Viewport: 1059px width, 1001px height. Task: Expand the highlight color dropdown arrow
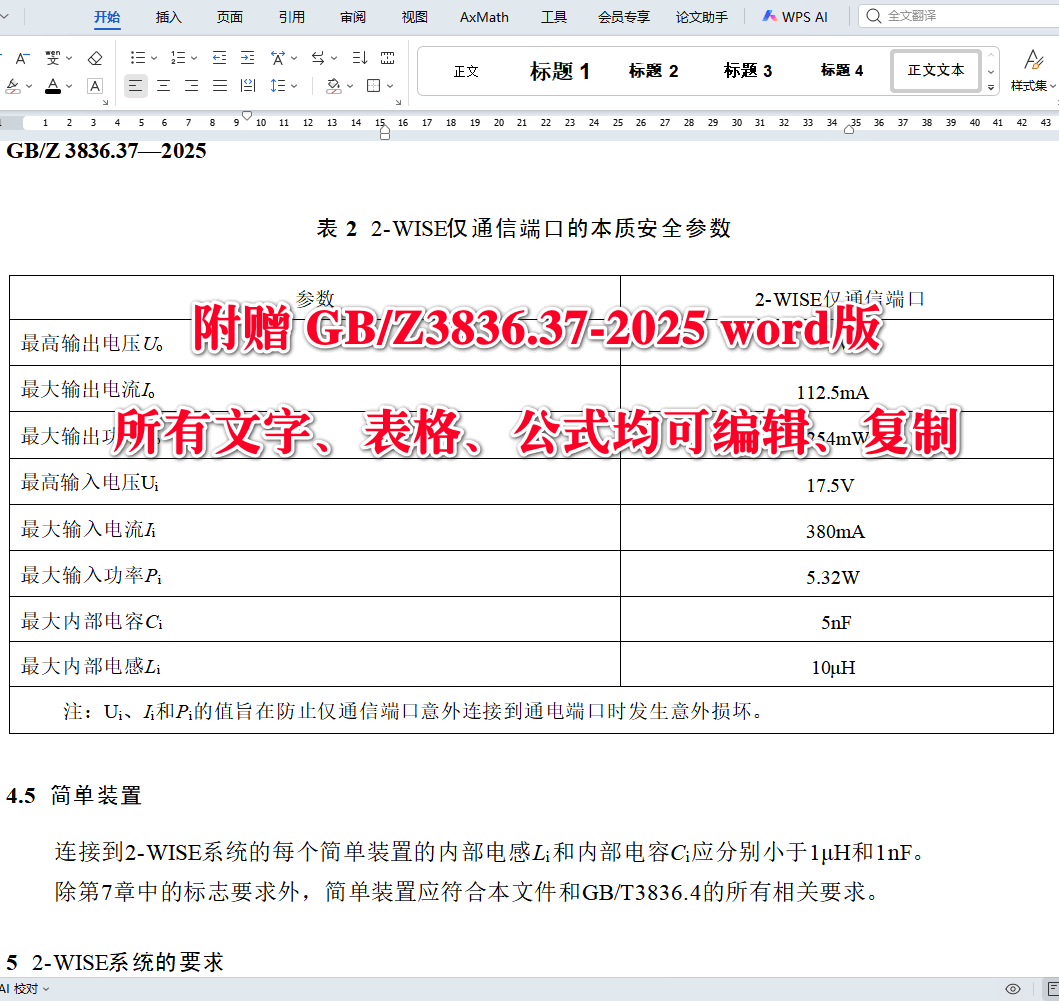click(x=28, y=86)
